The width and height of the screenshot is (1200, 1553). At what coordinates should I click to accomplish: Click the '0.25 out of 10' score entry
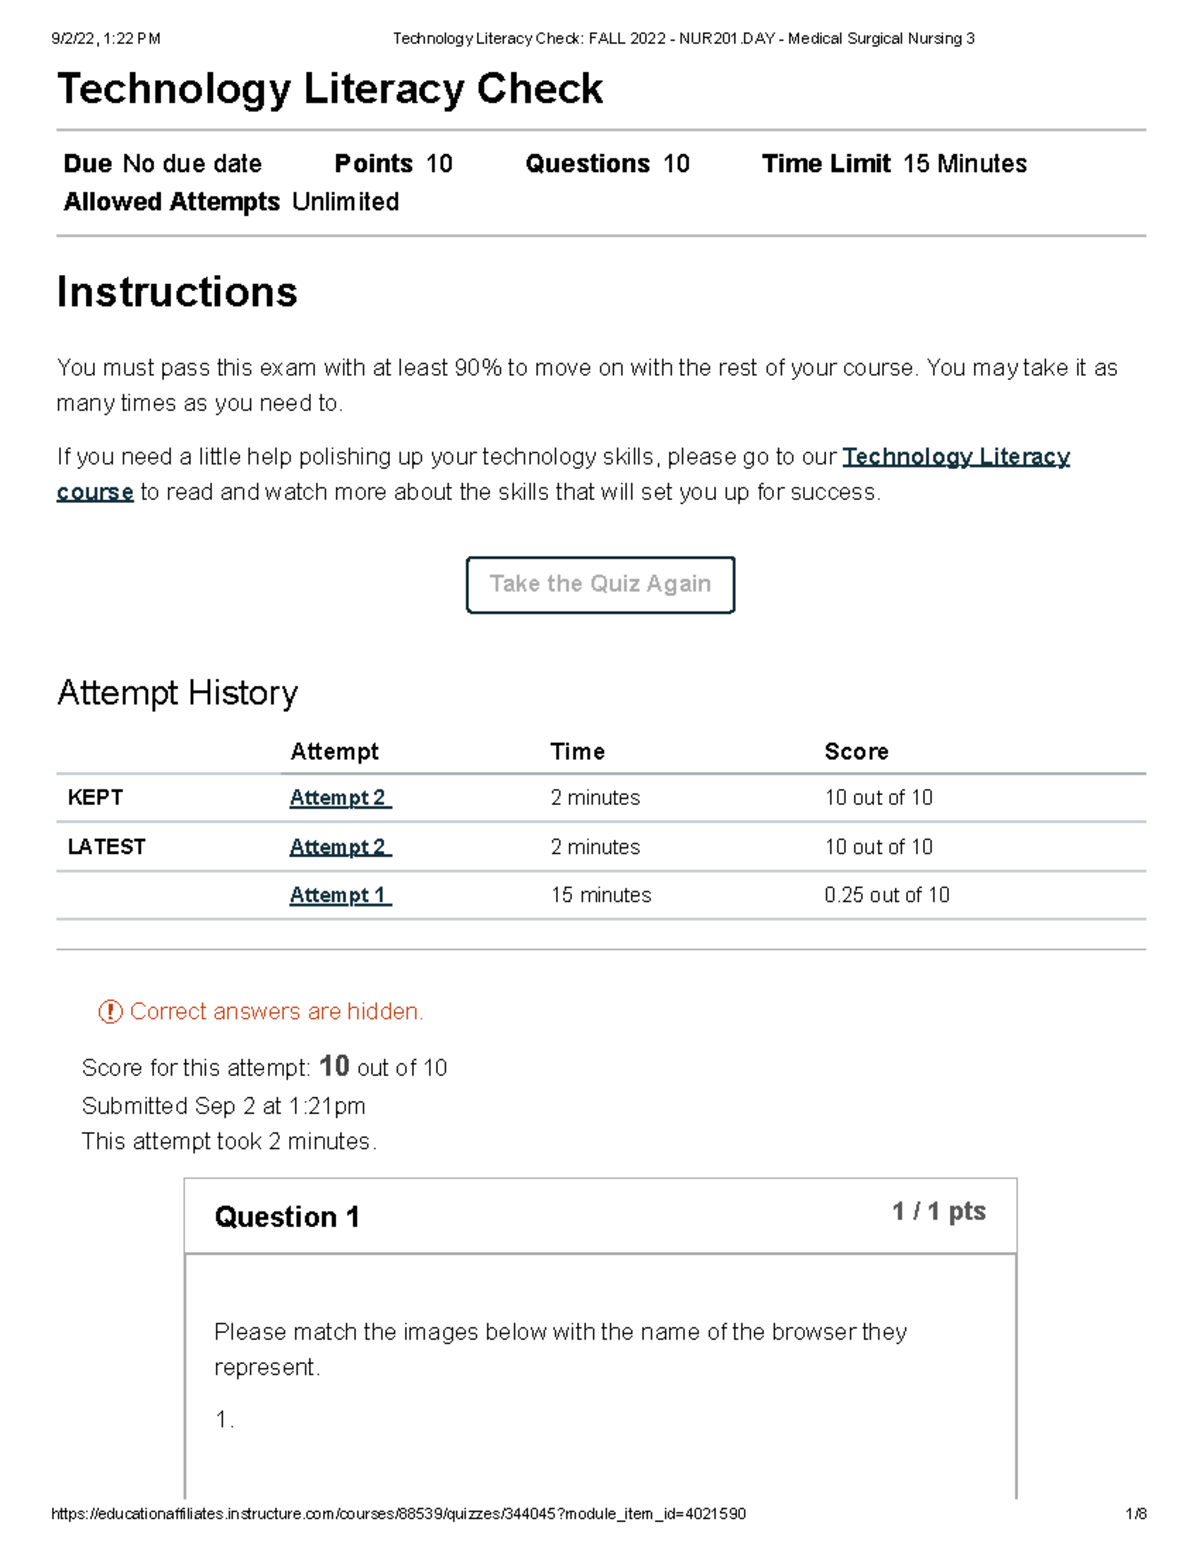point(887,895)
